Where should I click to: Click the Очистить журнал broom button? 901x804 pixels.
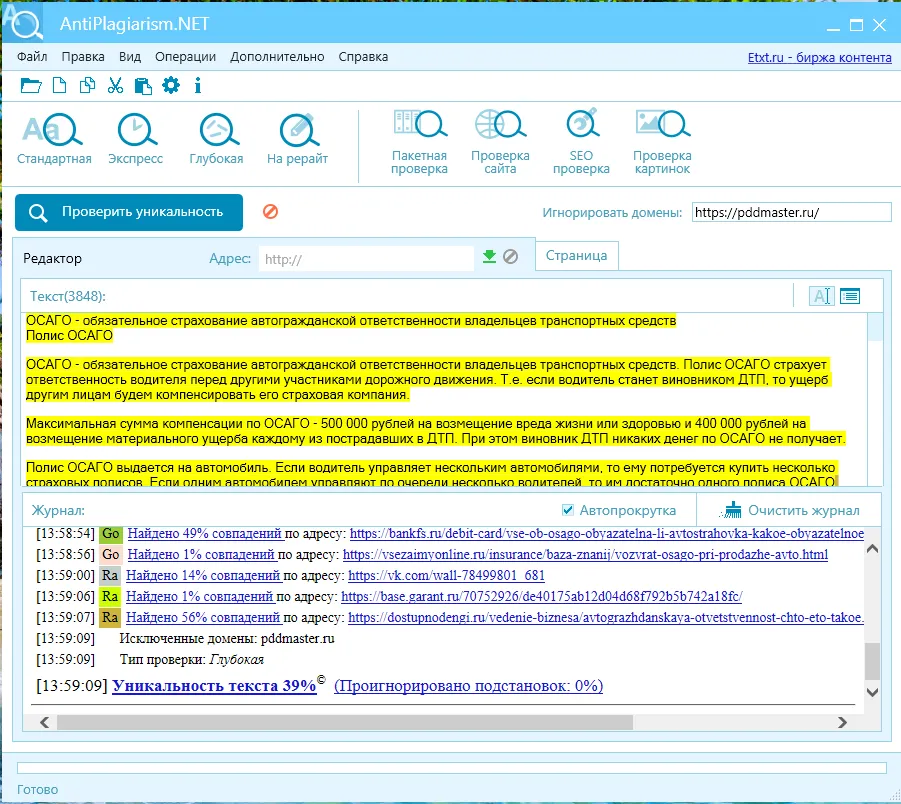coord(790,510)
